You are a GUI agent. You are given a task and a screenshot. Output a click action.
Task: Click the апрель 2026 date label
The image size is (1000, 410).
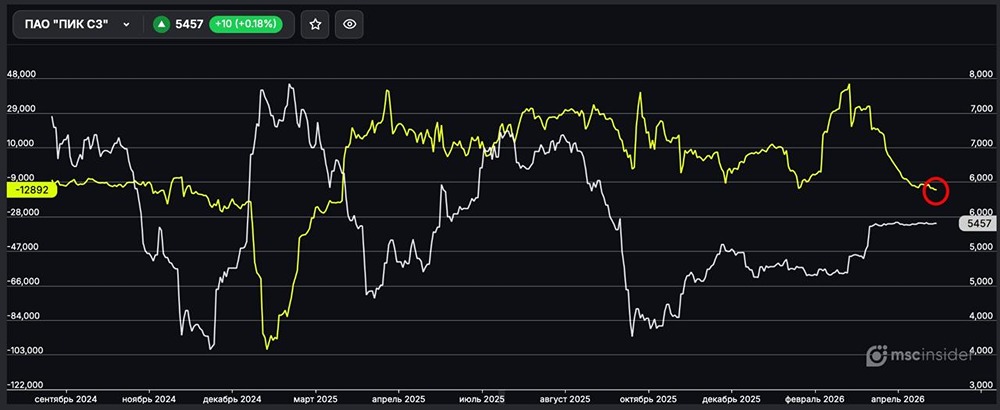point(899,399)
